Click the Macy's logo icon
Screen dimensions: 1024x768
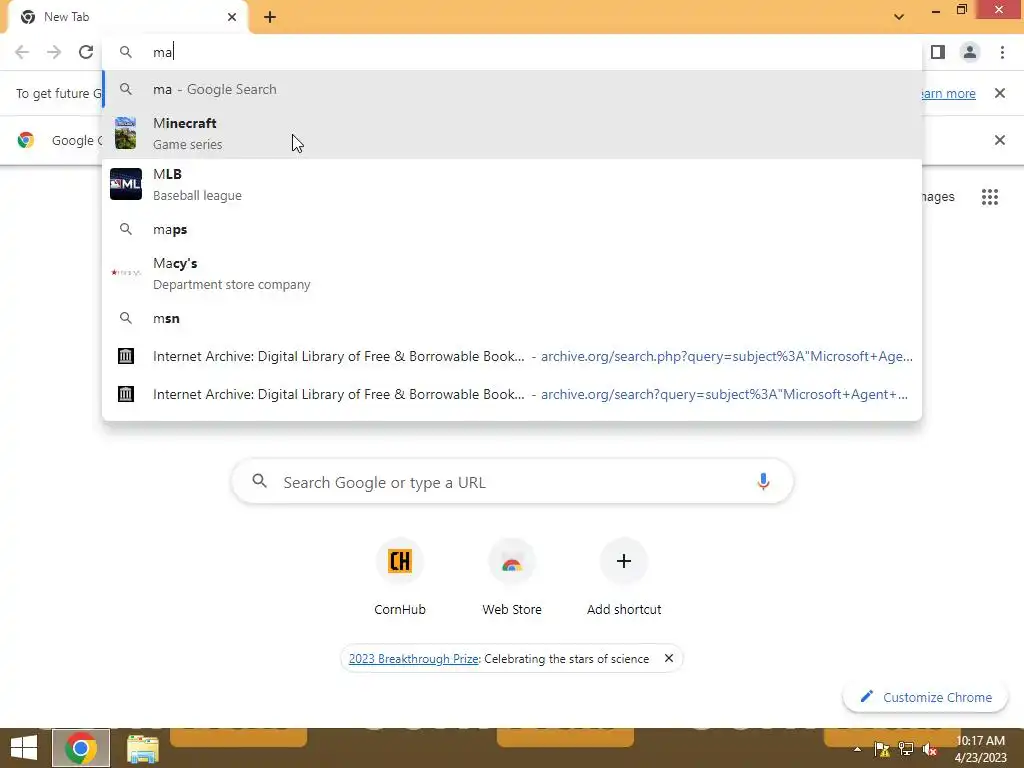click(125, 272)
